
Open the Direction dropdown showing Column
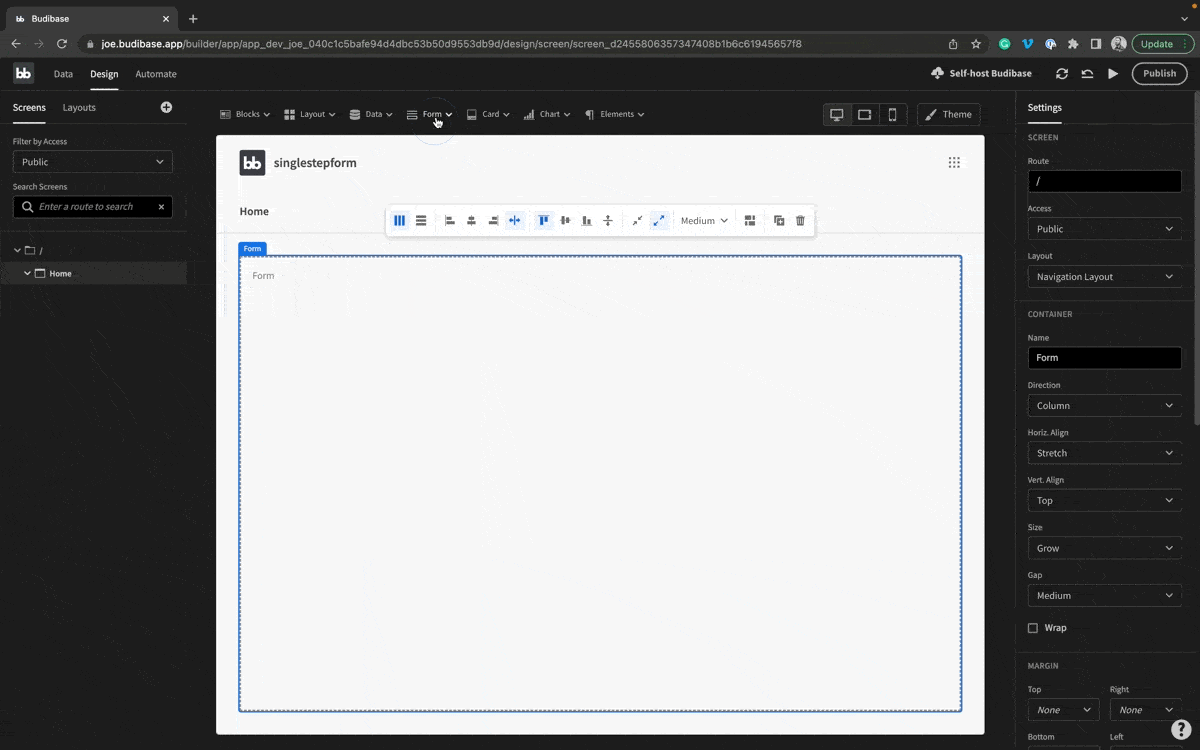[1104, 405]
